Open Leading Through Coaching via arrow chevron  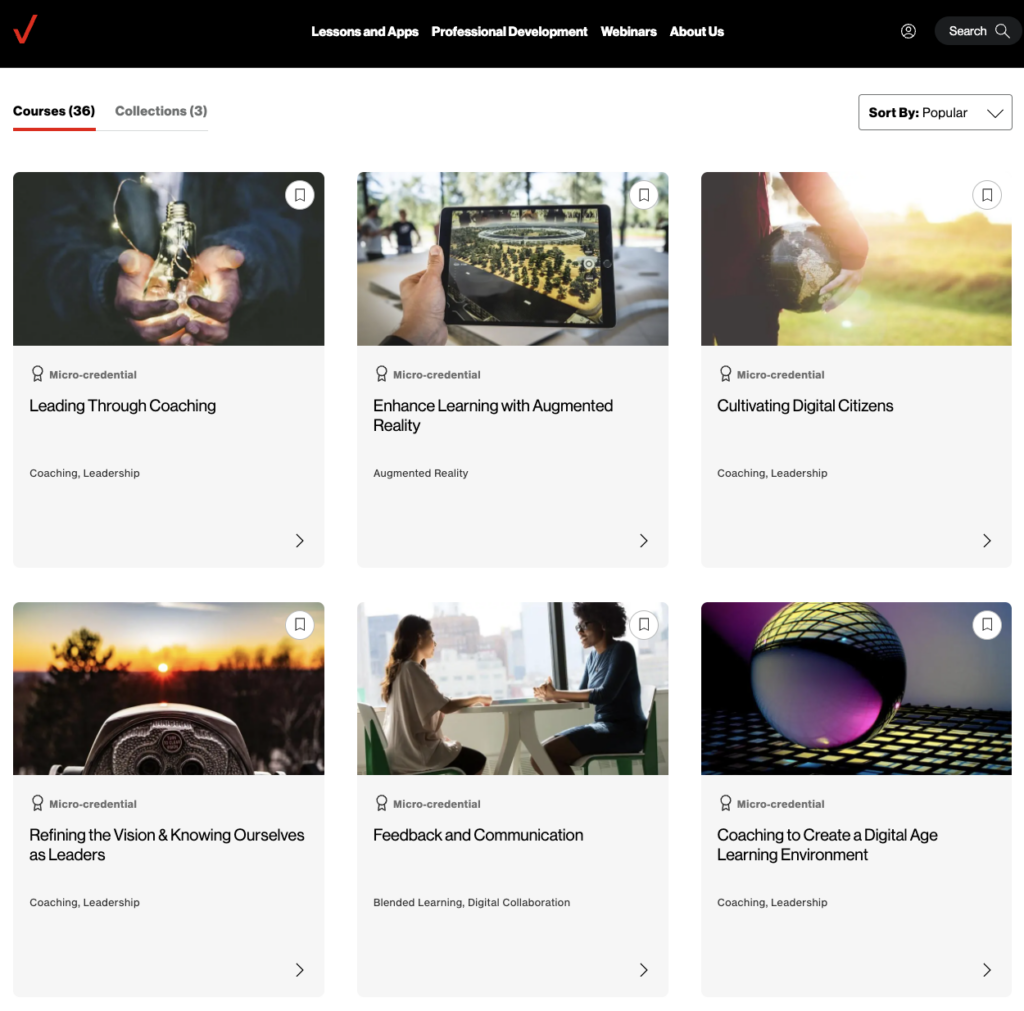pos(300,541)
